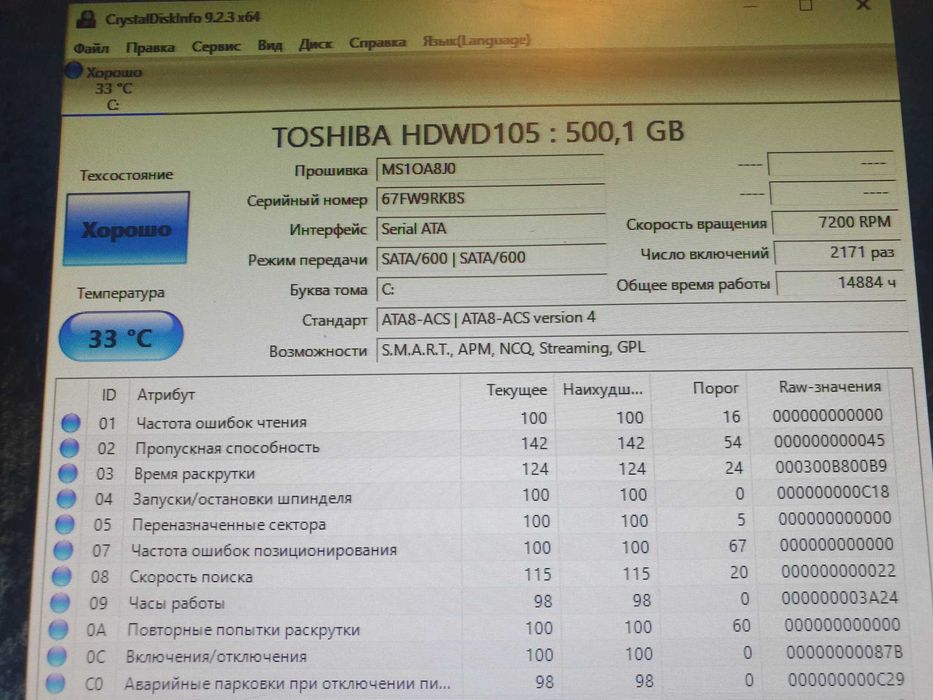Click the disk title TOSHIBA HDWD105 : 500,1 GB
Image resolution: width=933 pixels, height=700 pixels.
pyautogui.click(x=478, y=134)
